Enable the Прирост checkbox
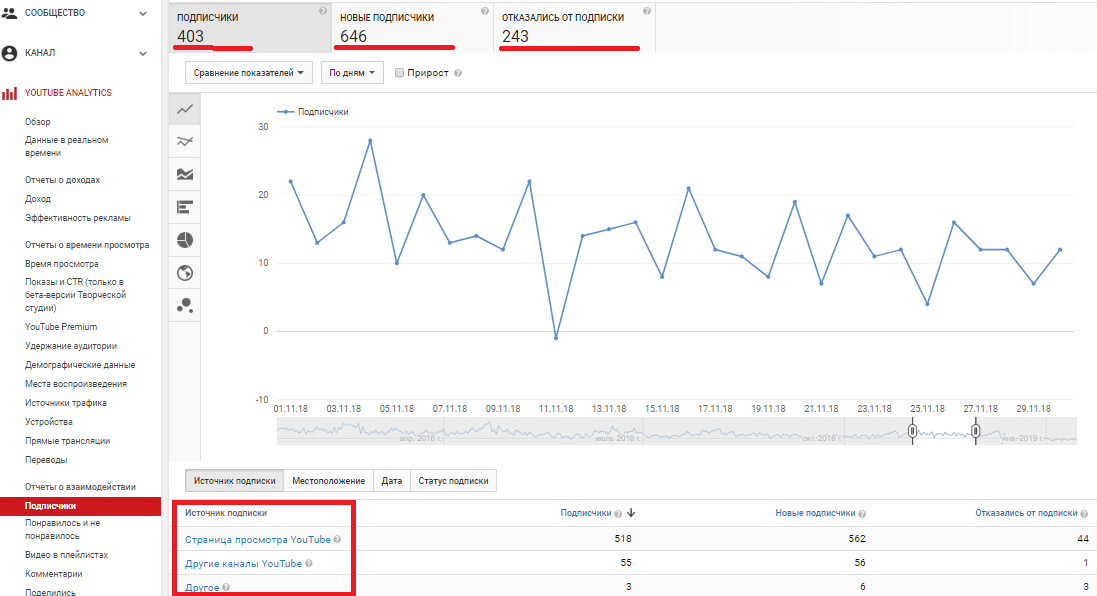This screenshot has height=596, width=1097. [400, 73]
